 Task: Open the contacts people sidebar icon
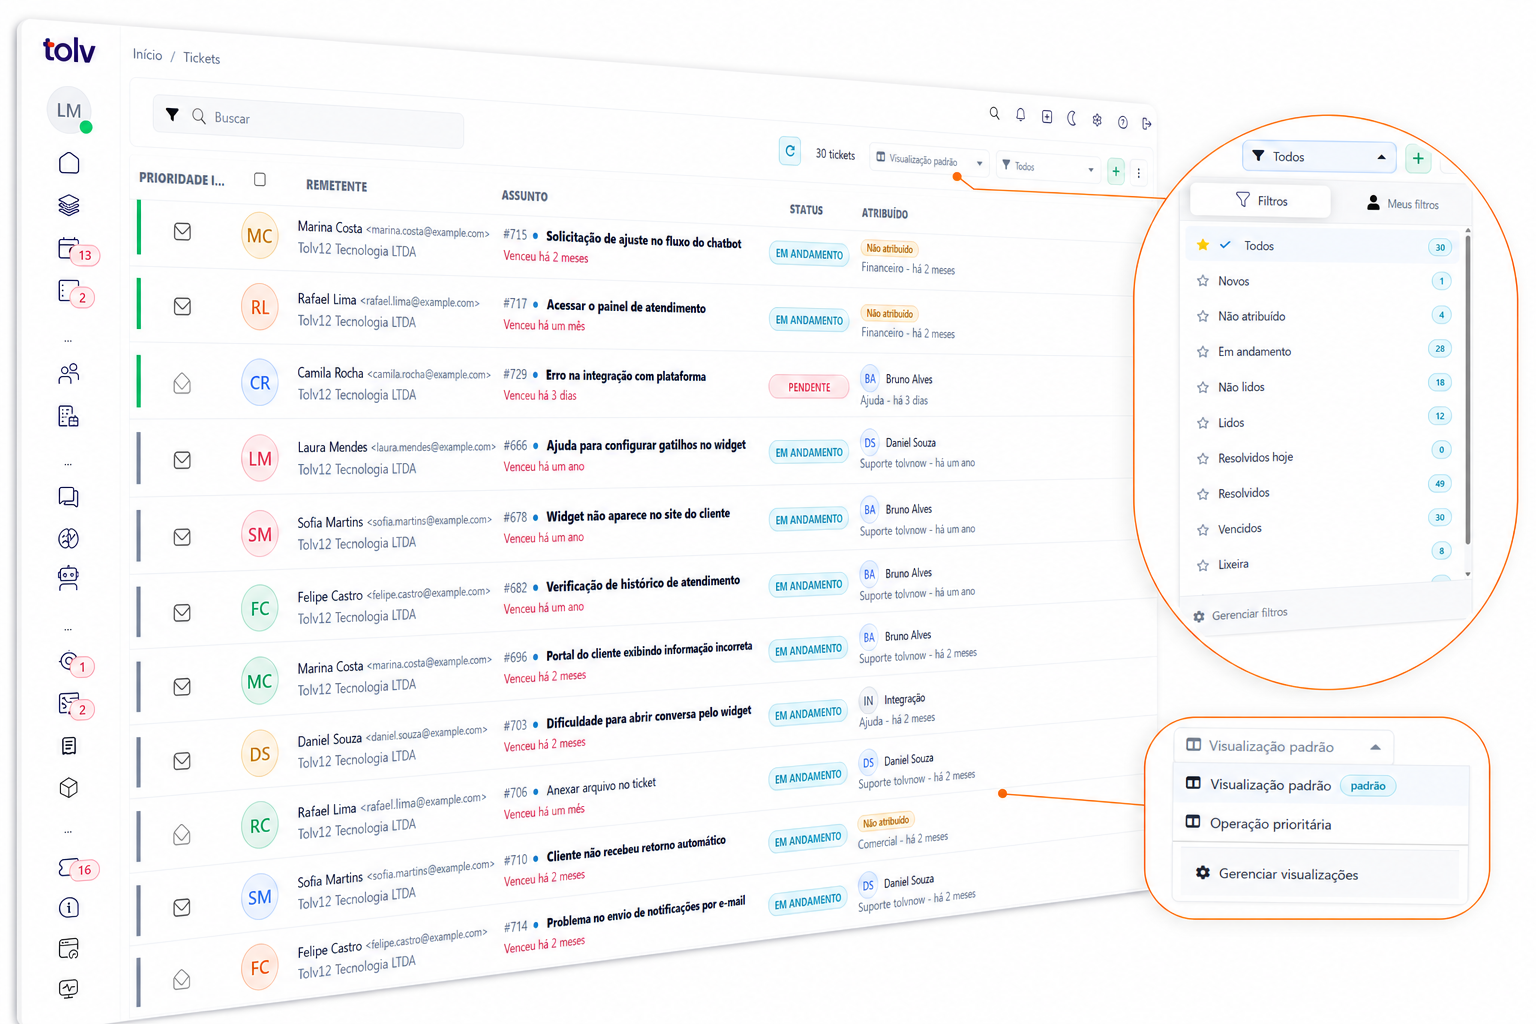click(x=69, y=374)
